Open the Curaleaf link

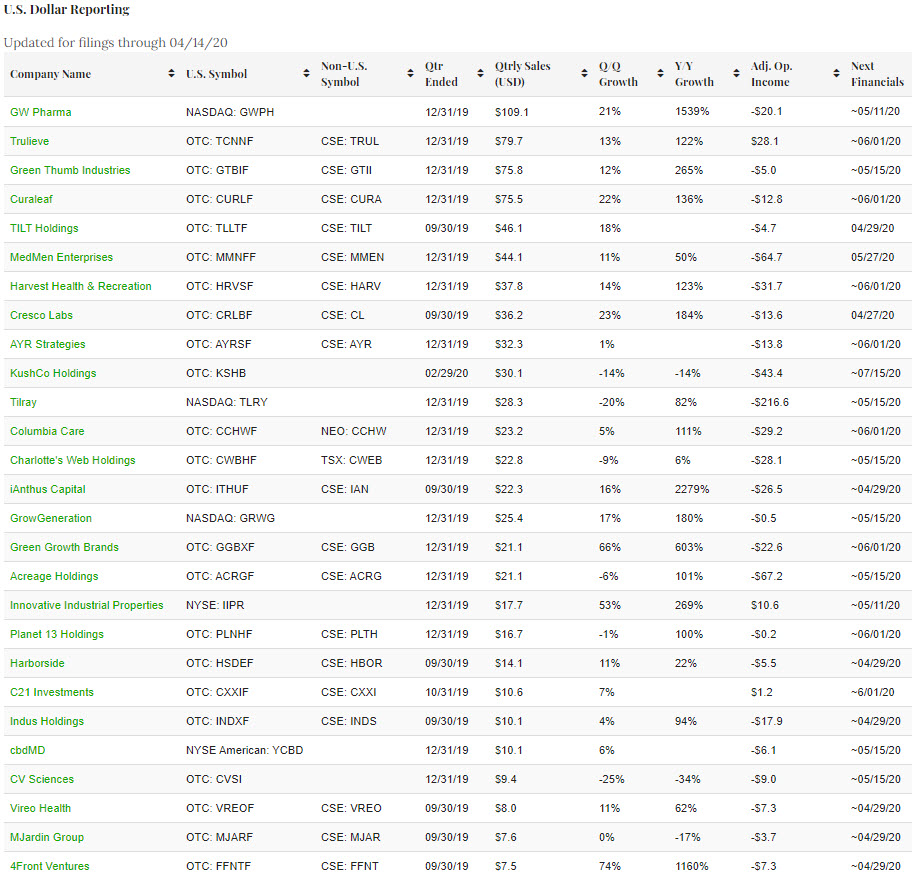coord(31,199)
